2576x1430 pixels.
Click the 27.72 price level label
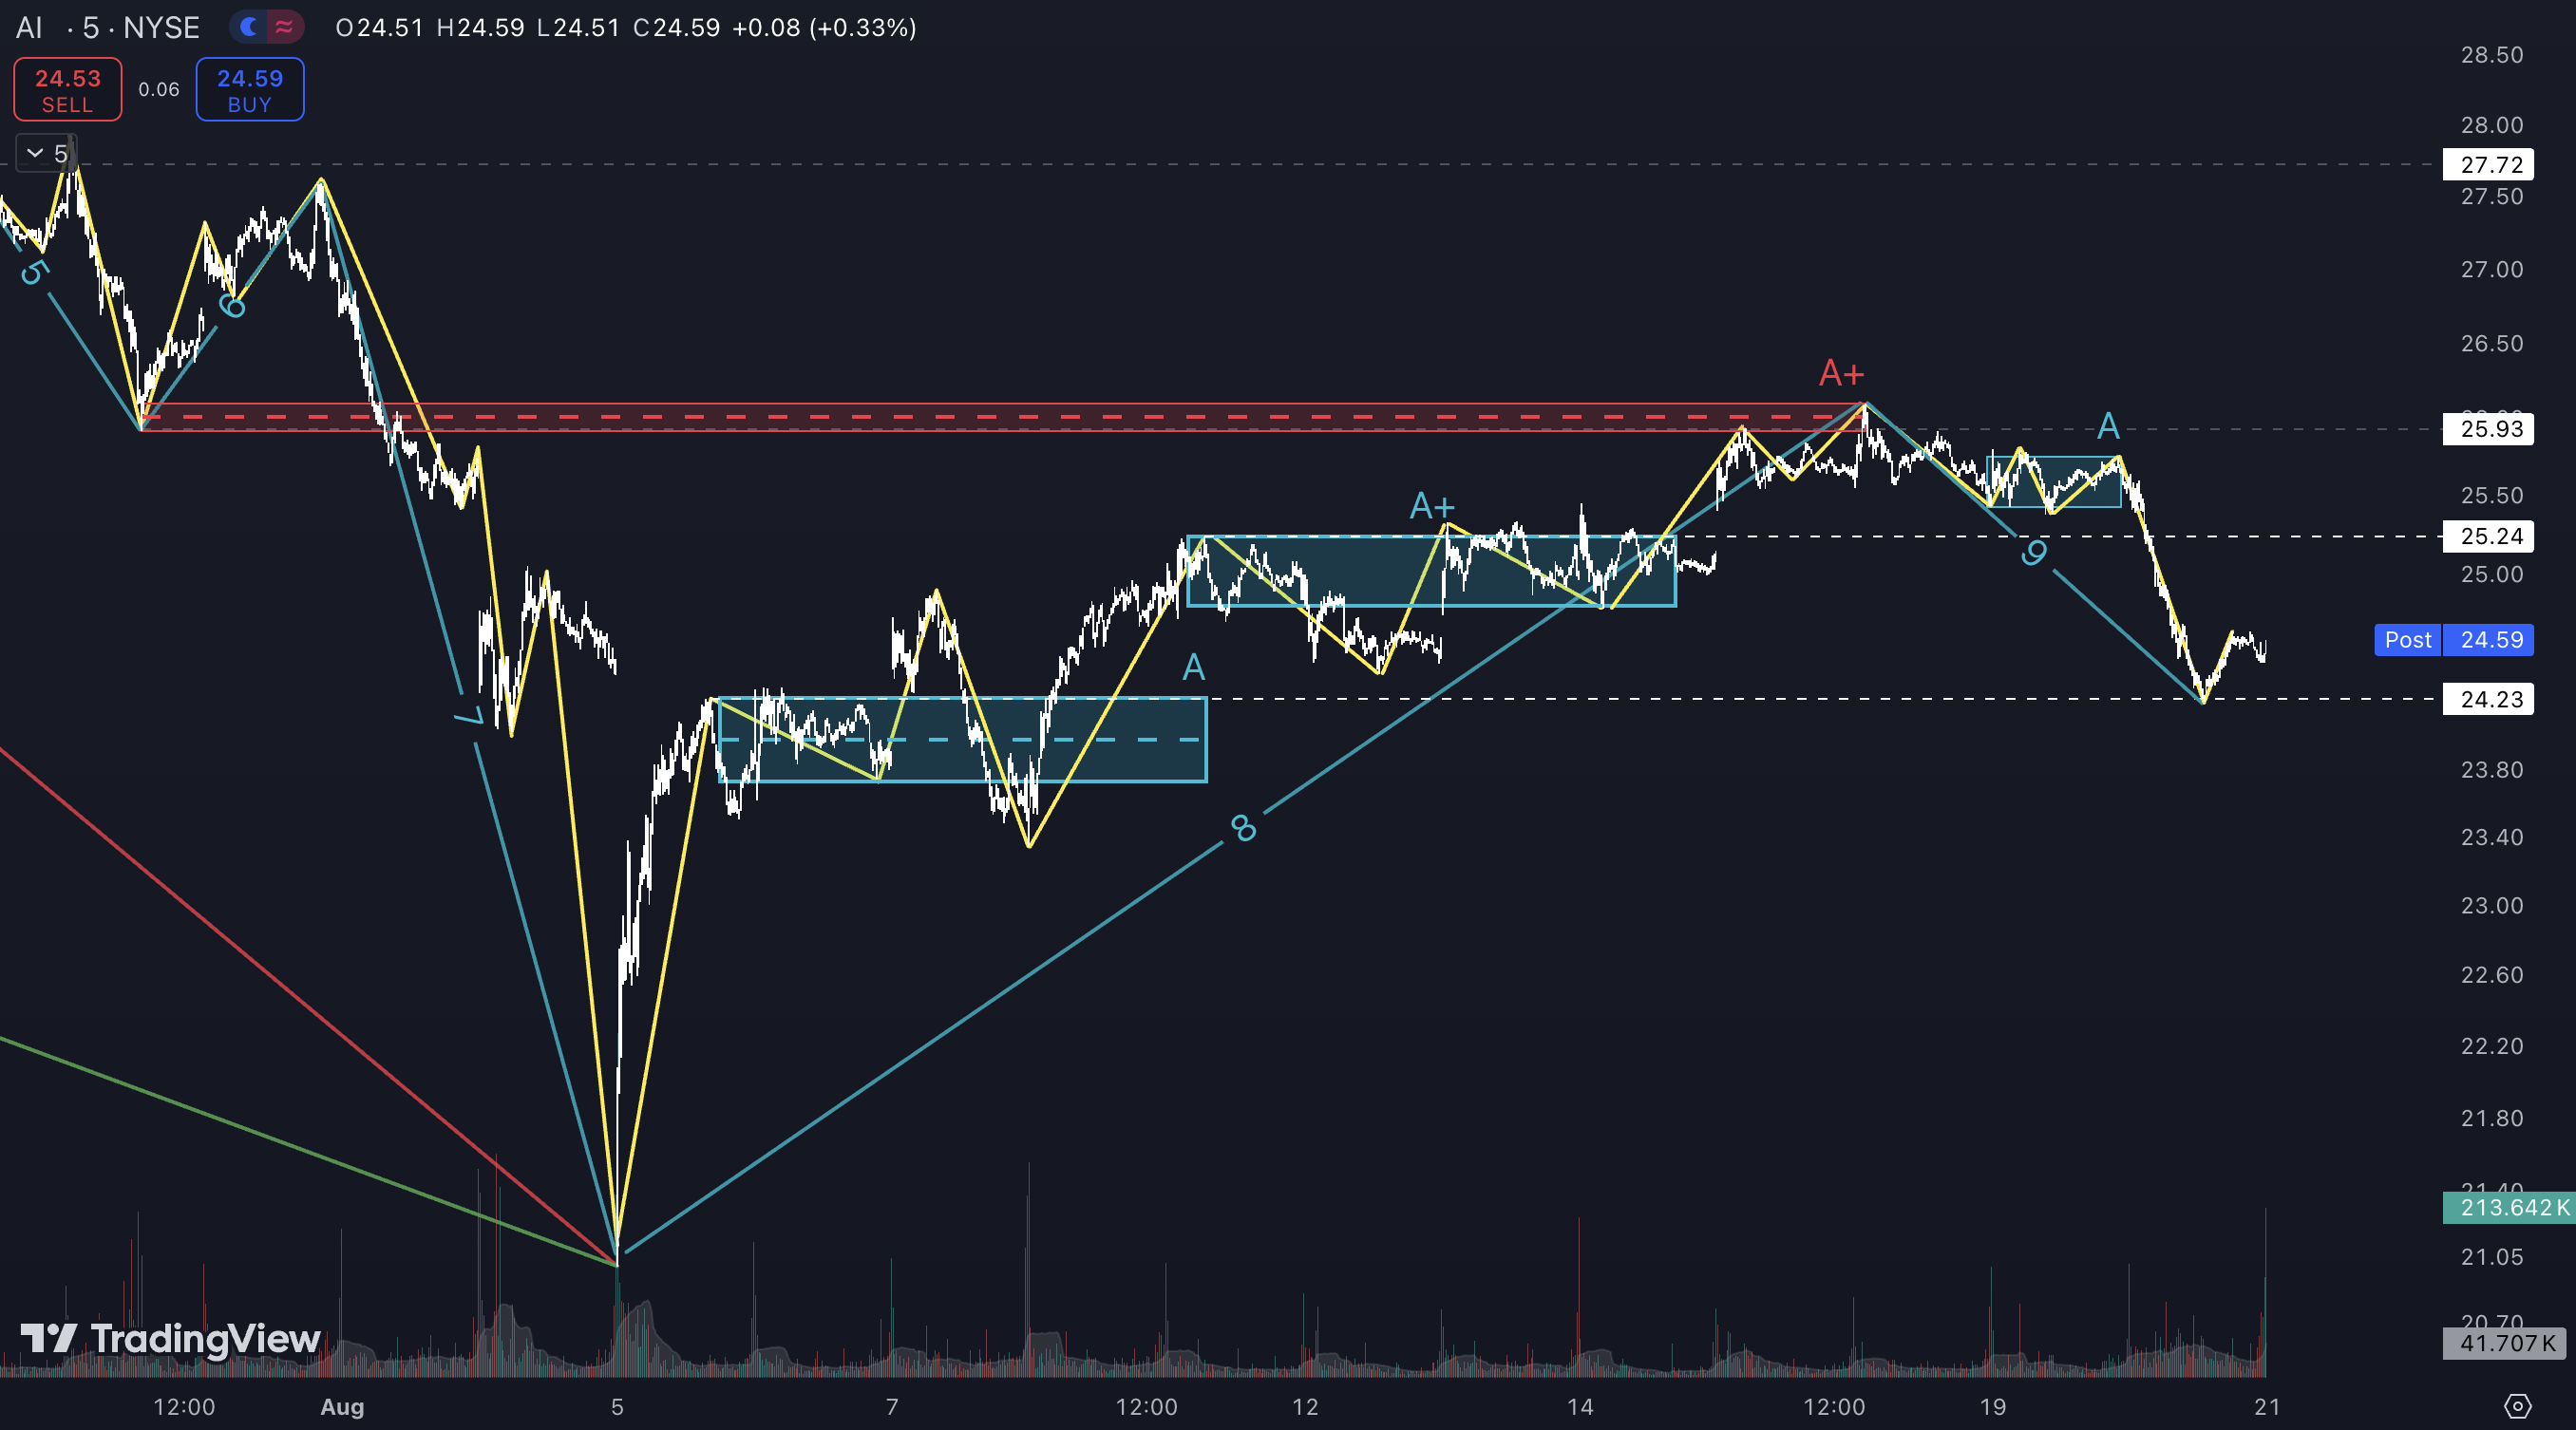click(x=2490, y=164)
